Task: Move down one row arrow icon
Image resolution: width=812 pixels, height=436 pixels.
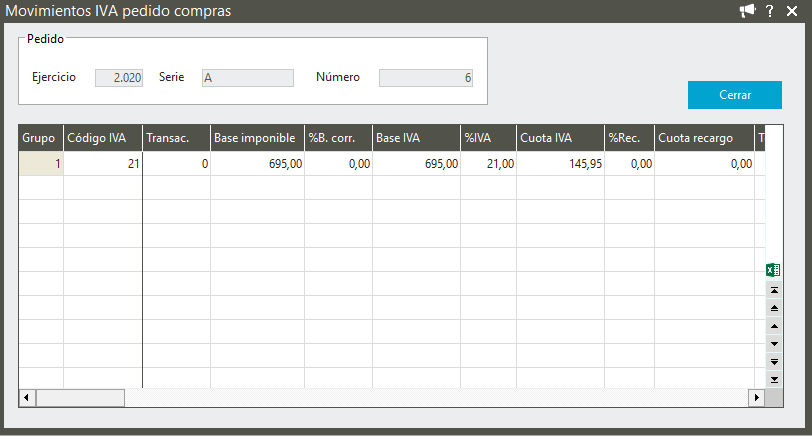Action: pos(774,344)
